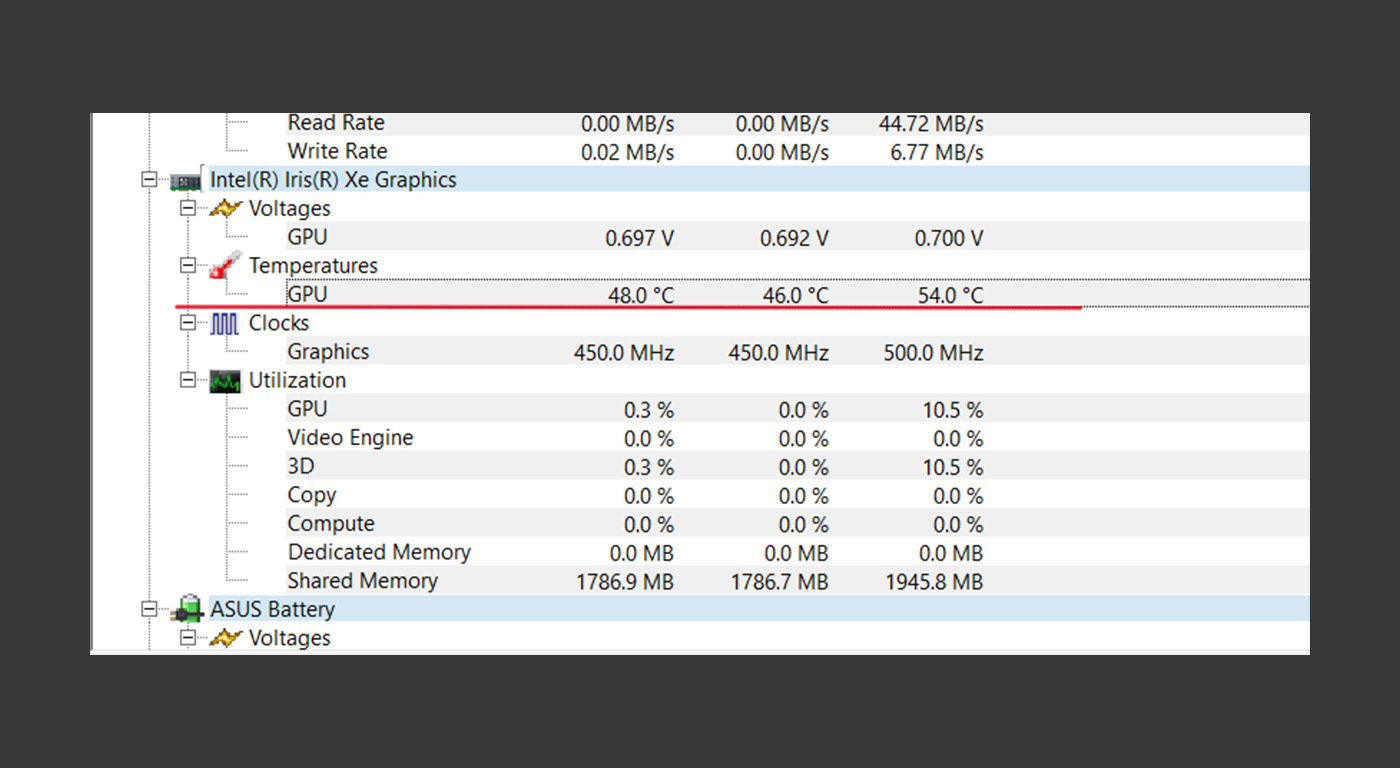1400x768 pixels.
Task: Select the Compute utilization row
Action: pyautogui.click(x=797, y=524)
